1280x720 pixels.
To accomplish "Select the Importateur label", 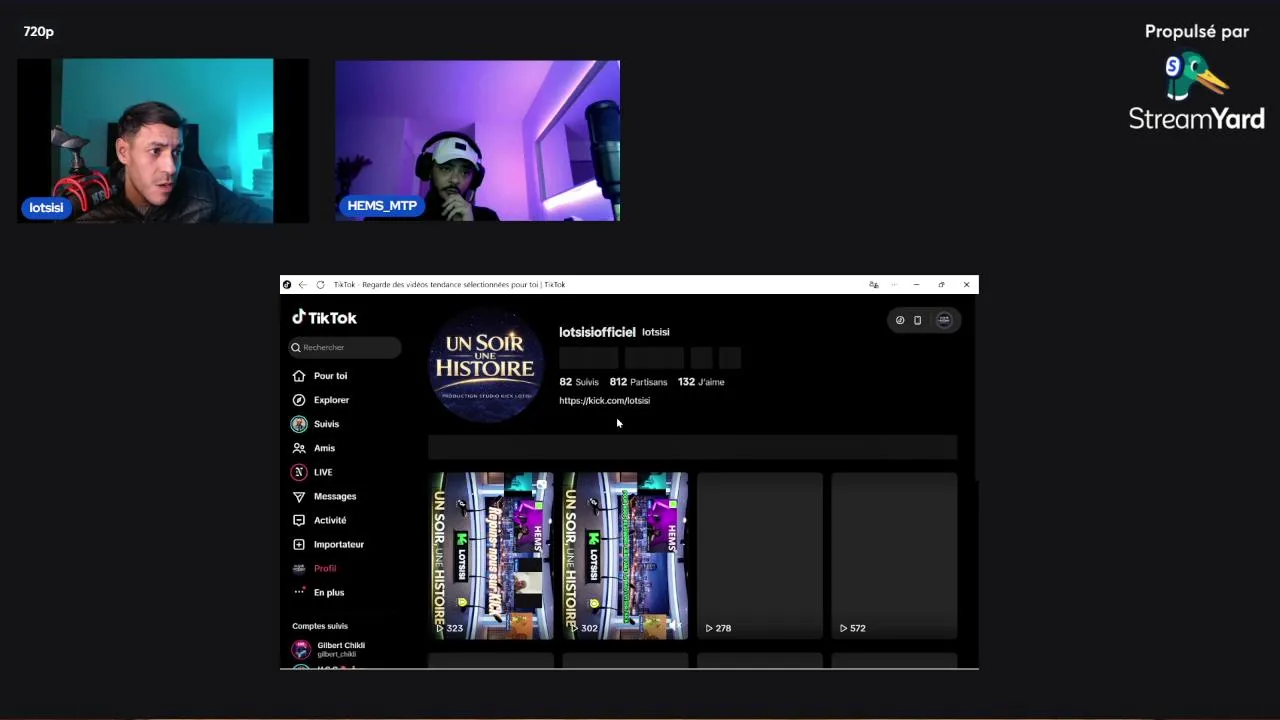I will 339,544.
